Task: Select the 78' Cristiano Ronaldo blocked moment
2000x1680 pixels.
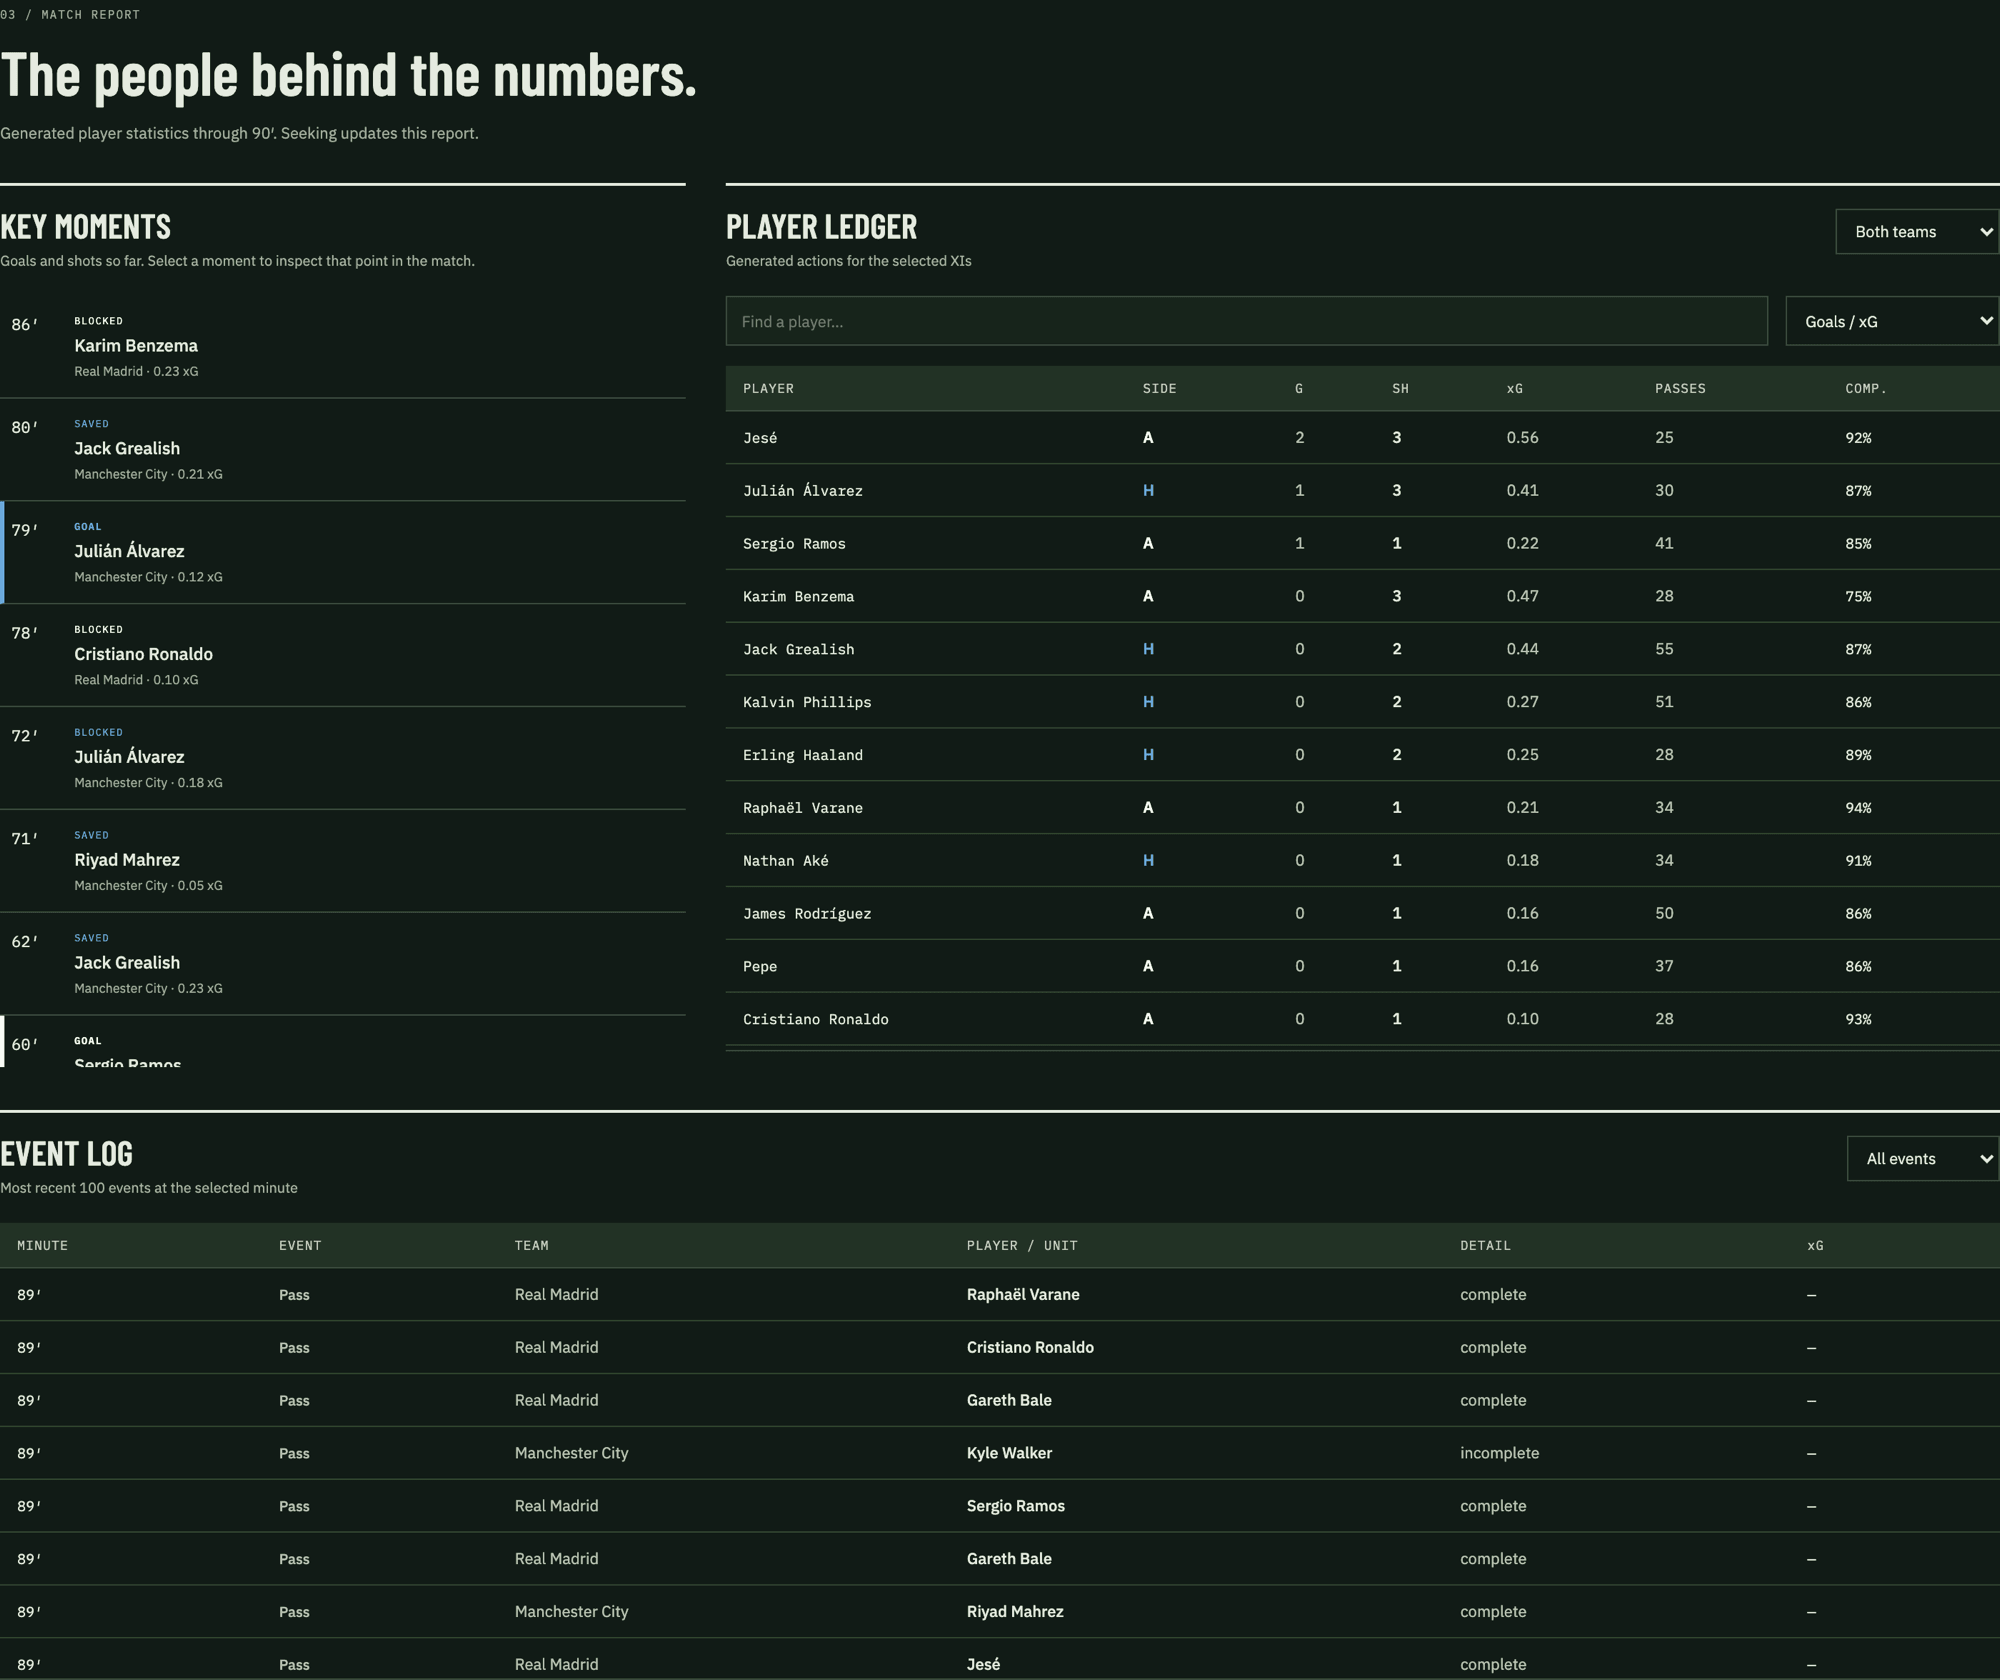Action: [x=343, y=655]
